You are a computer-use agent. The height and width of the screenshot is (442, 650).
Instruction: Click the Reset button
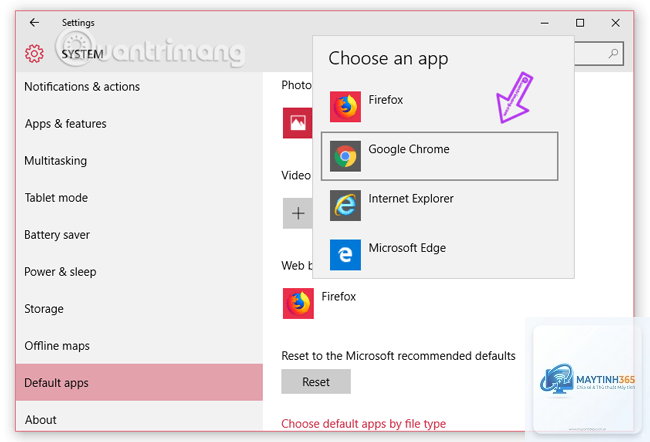point(316,381)
